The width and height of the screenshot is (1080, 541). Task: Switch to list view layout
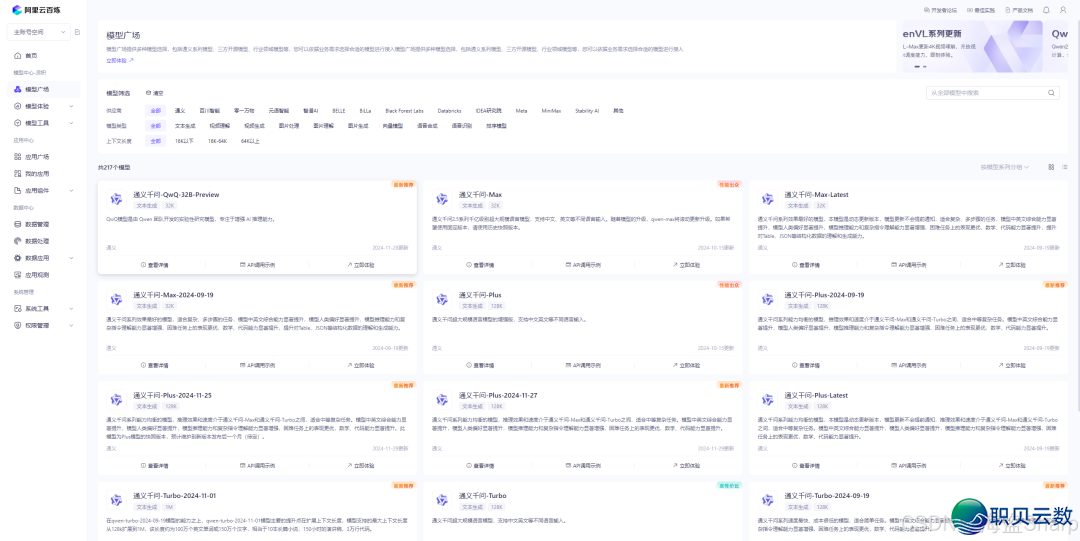point(1065,167)
